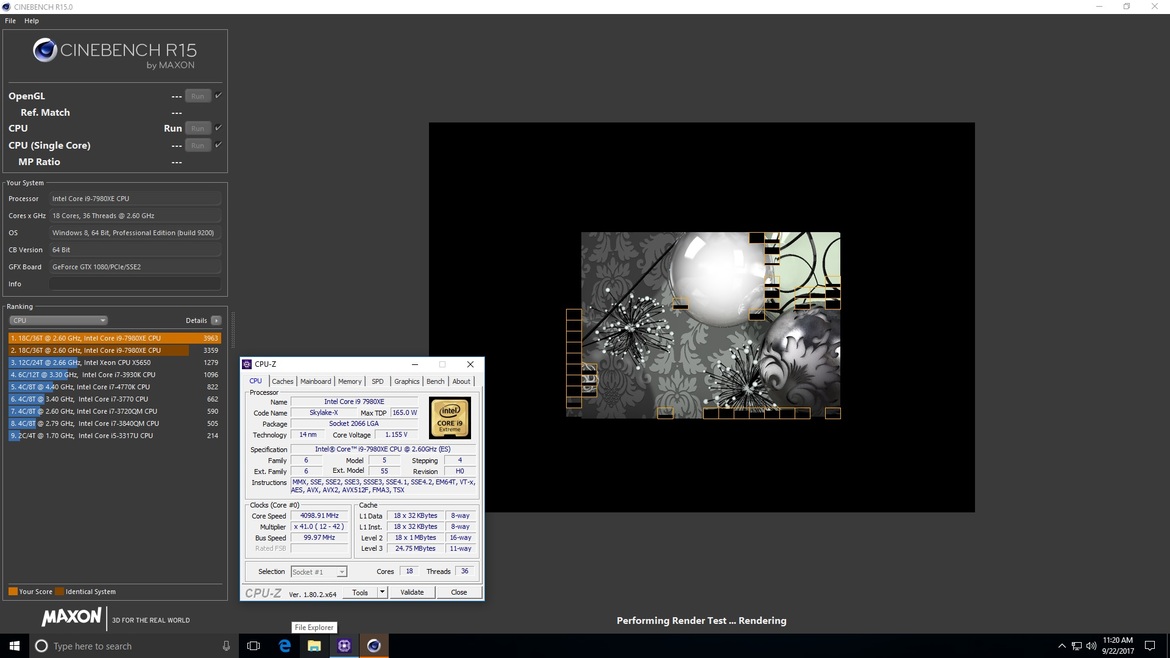Click the MAXON logo at bottom

[72, 618]
